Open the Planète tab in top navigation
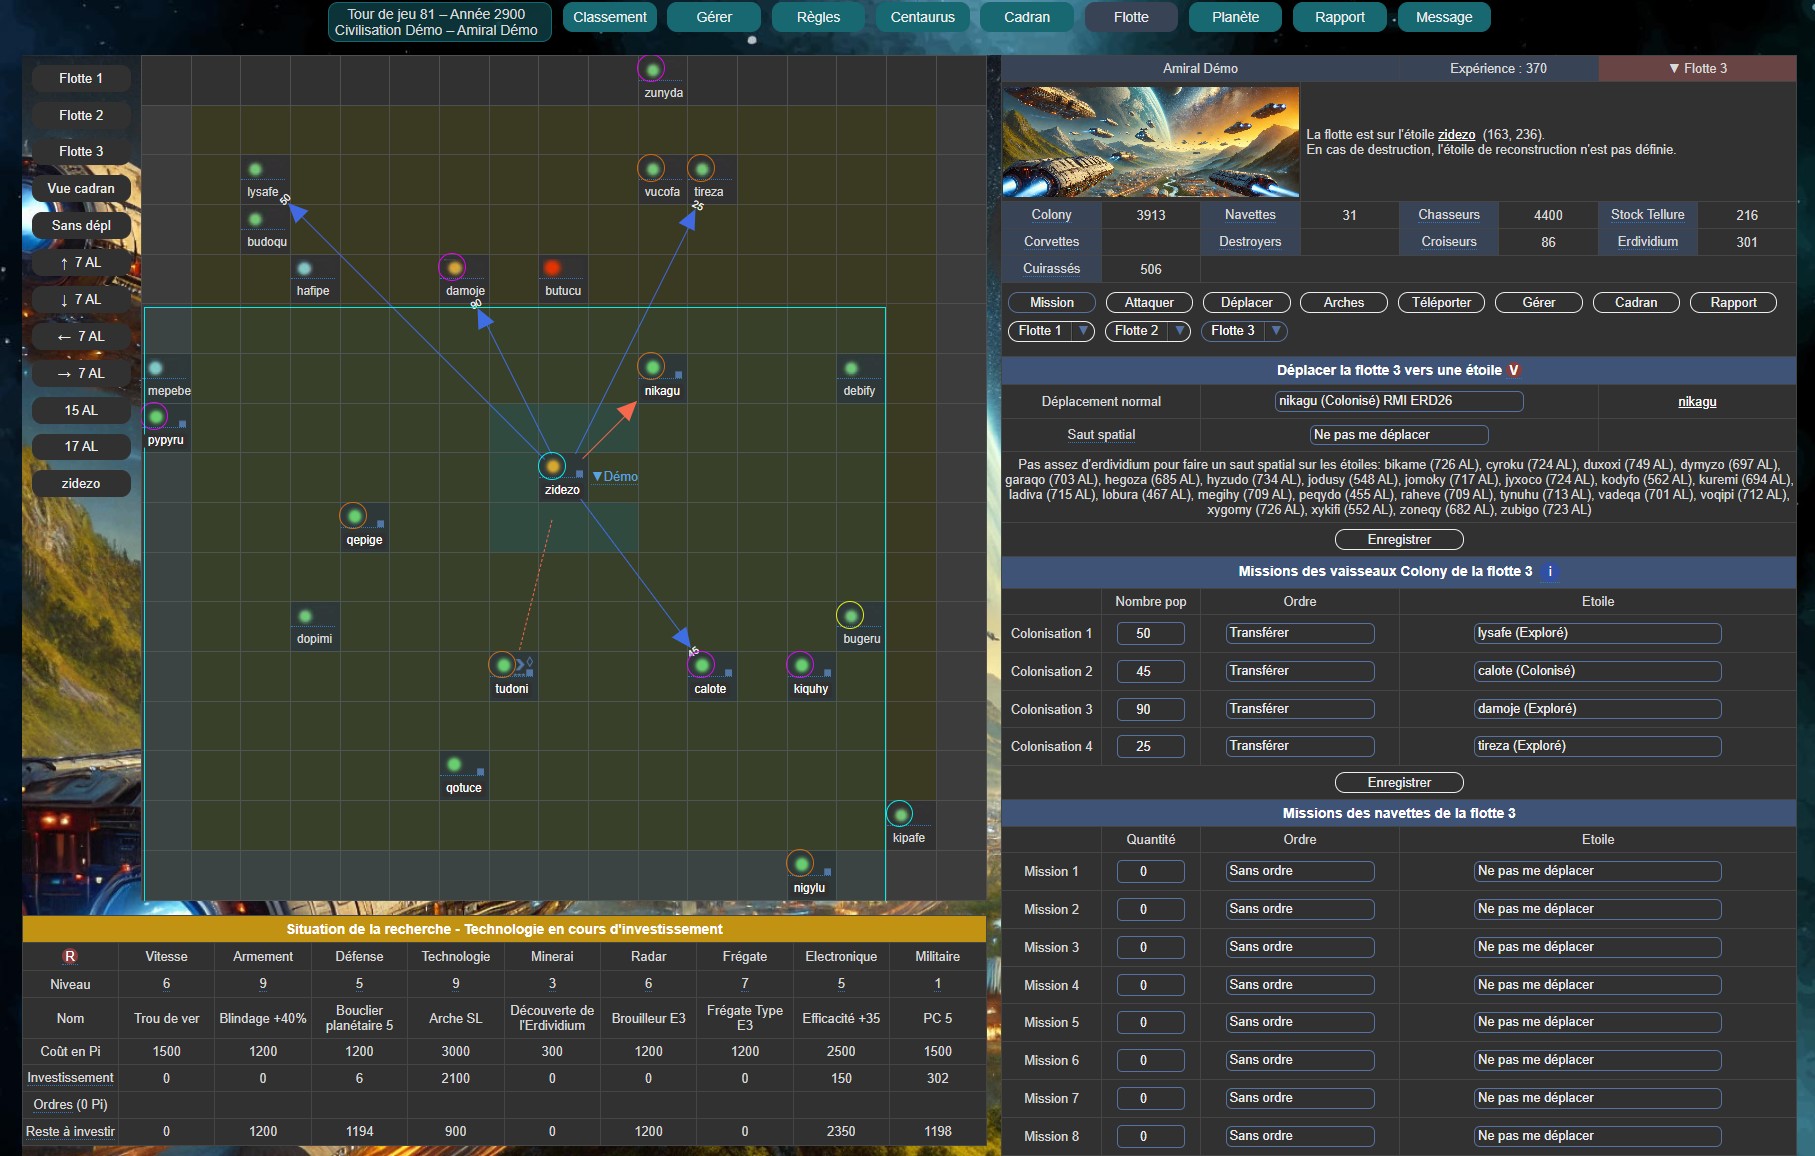The width and height of the screenshot is (1815, 1156). coord(1235,17)
